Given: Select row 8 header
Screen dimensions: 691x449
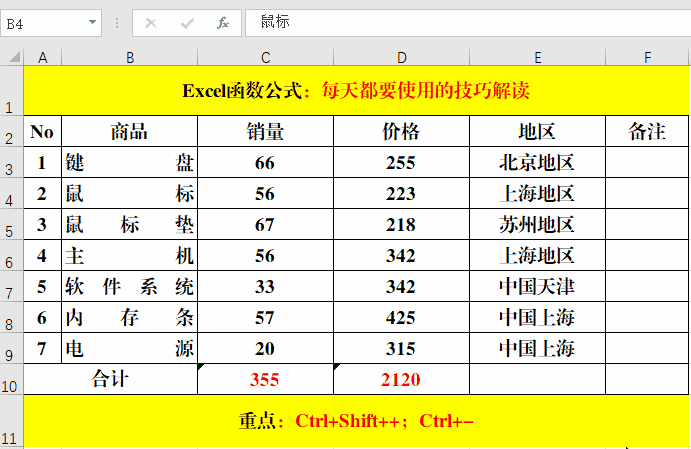Looking at the screenshot, I should 11,317.
